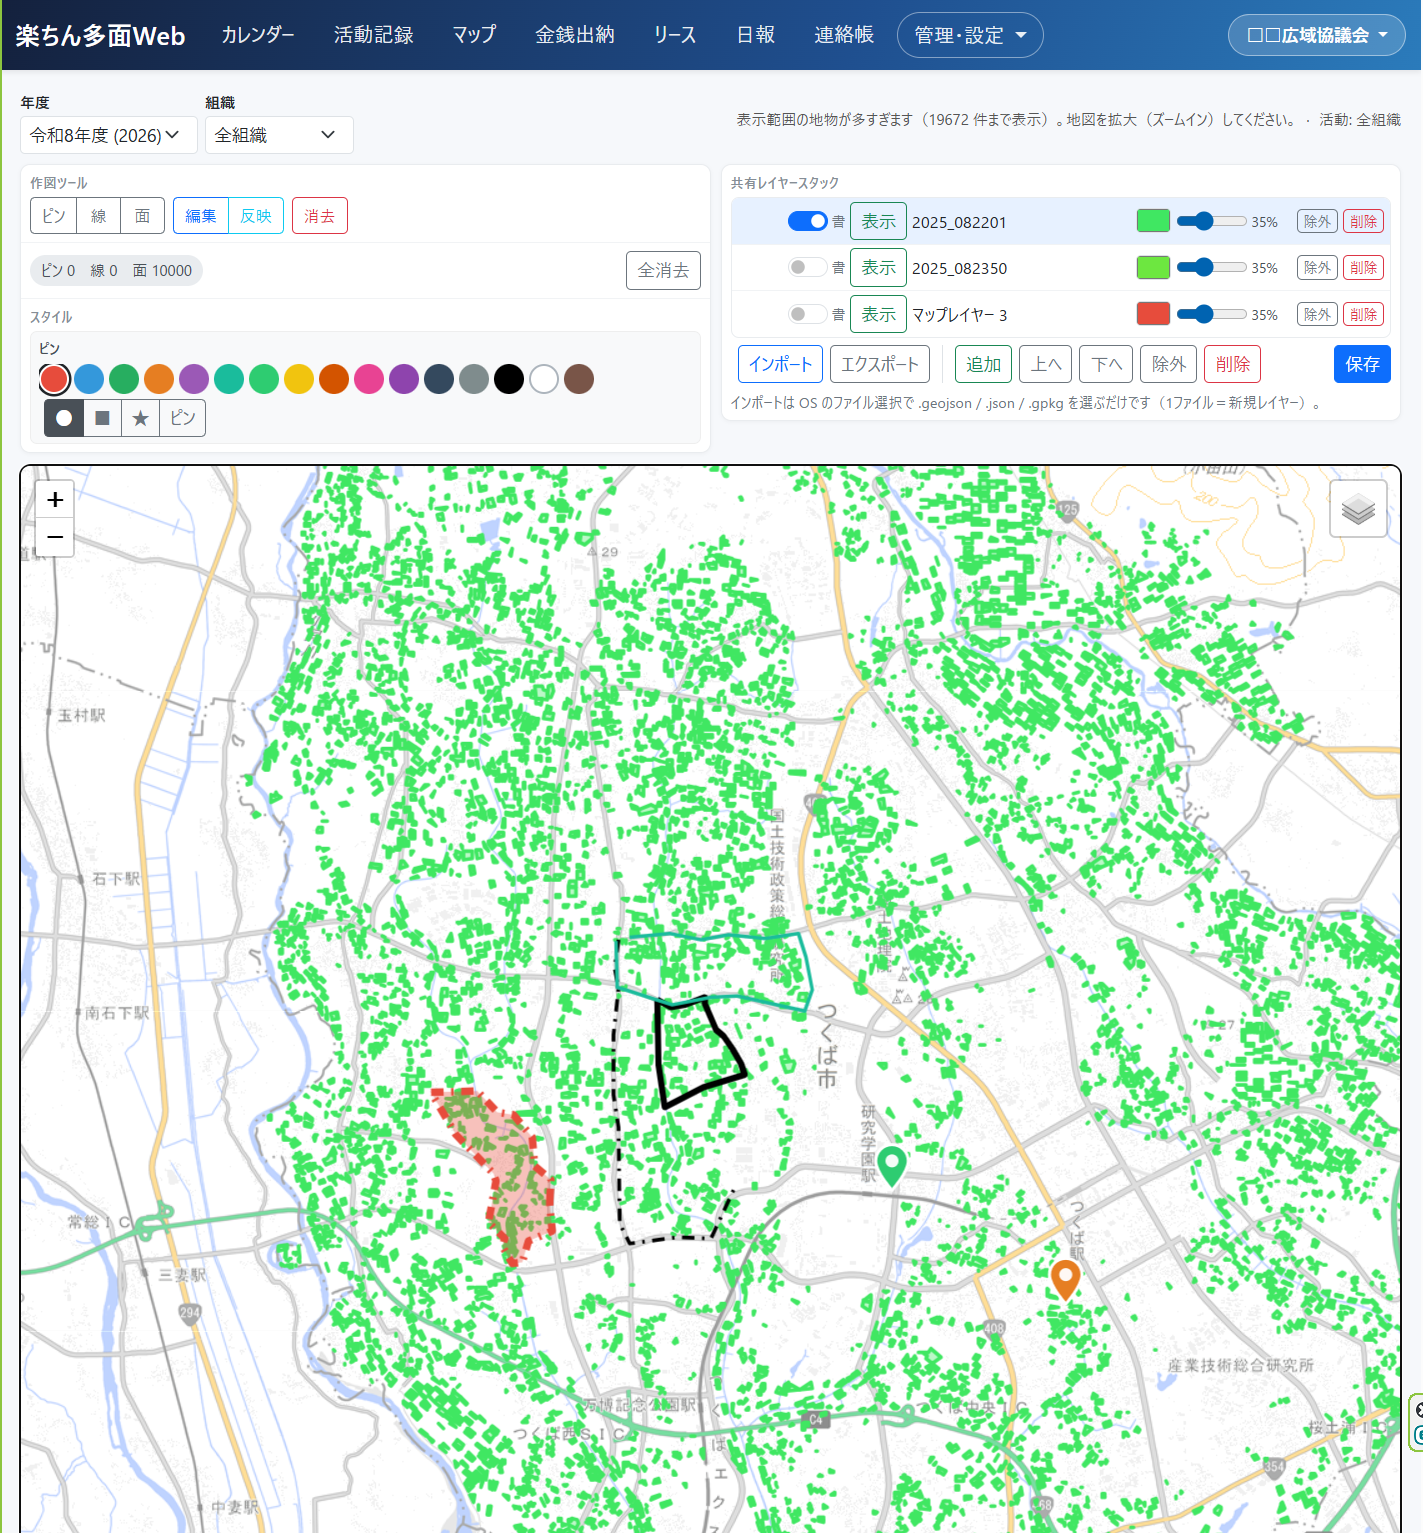Zoom in on the map
Image resolution: width=1423 pixels, height=1533 pixels.
click(x=55, y=500)
